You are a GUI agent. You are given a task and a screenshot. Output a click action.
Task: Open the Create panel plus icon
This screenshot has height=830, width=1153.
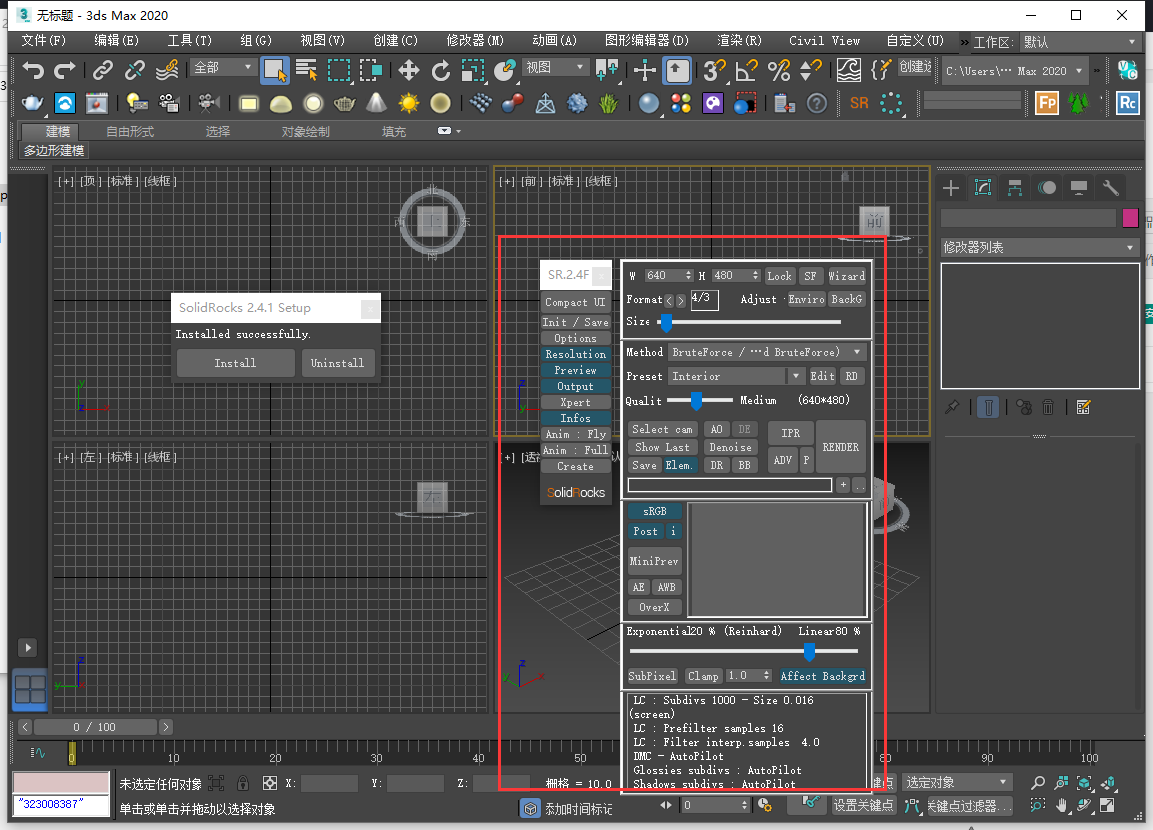point(951,188)
